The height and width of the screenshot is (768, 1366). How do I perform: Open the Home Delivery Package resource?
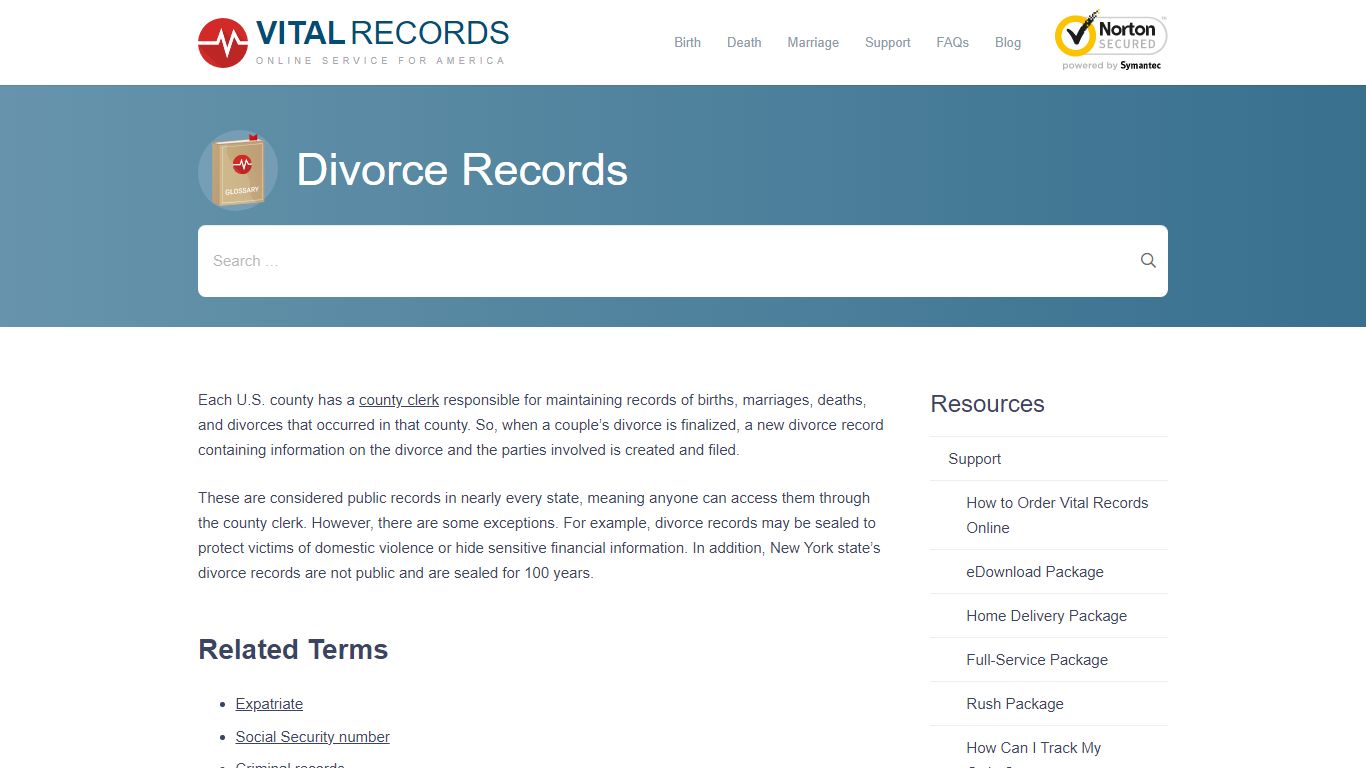click(x=1046, y=616)
